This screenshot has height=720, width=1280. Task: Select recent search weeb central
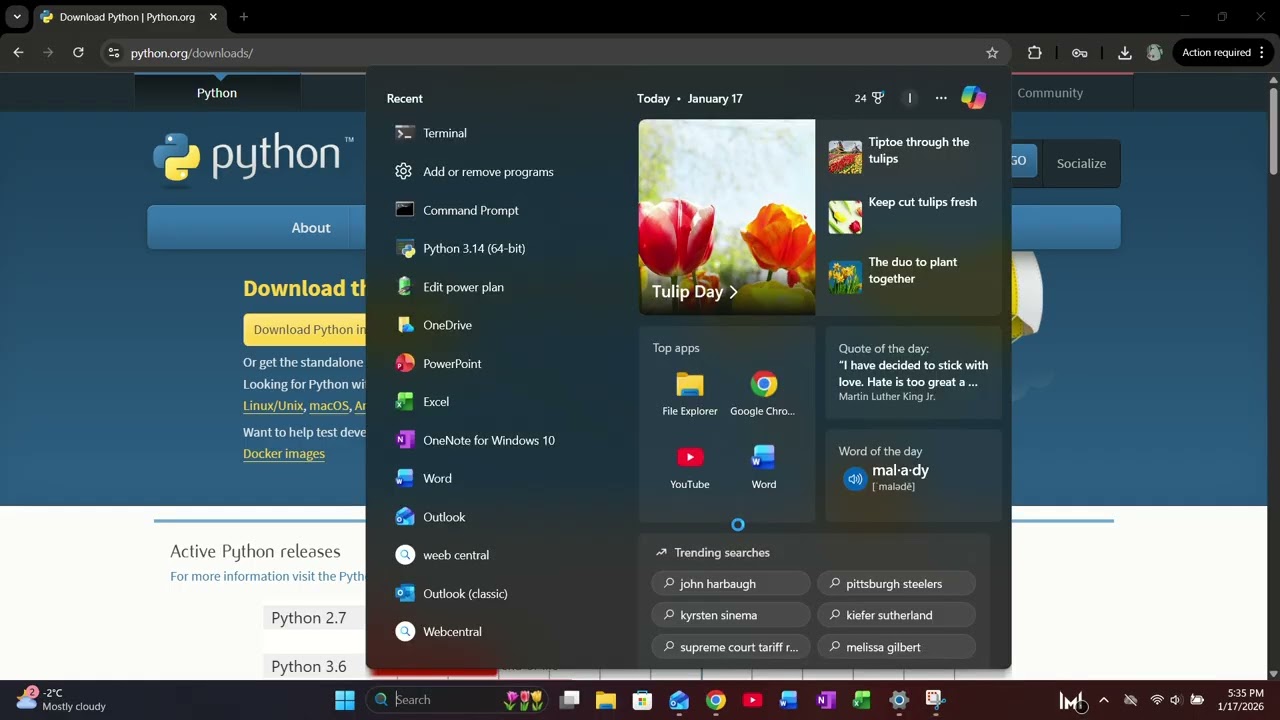point(456,555)
